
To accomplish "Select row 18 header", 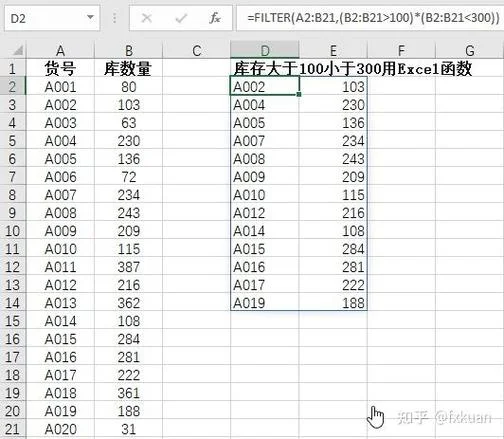I will 12,375.
